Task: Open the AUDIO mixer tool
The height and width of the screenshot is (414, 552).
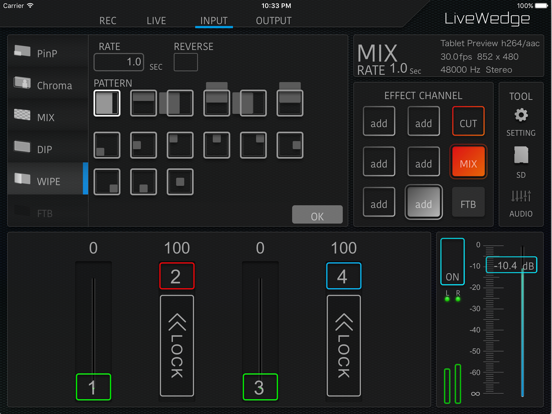Action: pos(521,203)
